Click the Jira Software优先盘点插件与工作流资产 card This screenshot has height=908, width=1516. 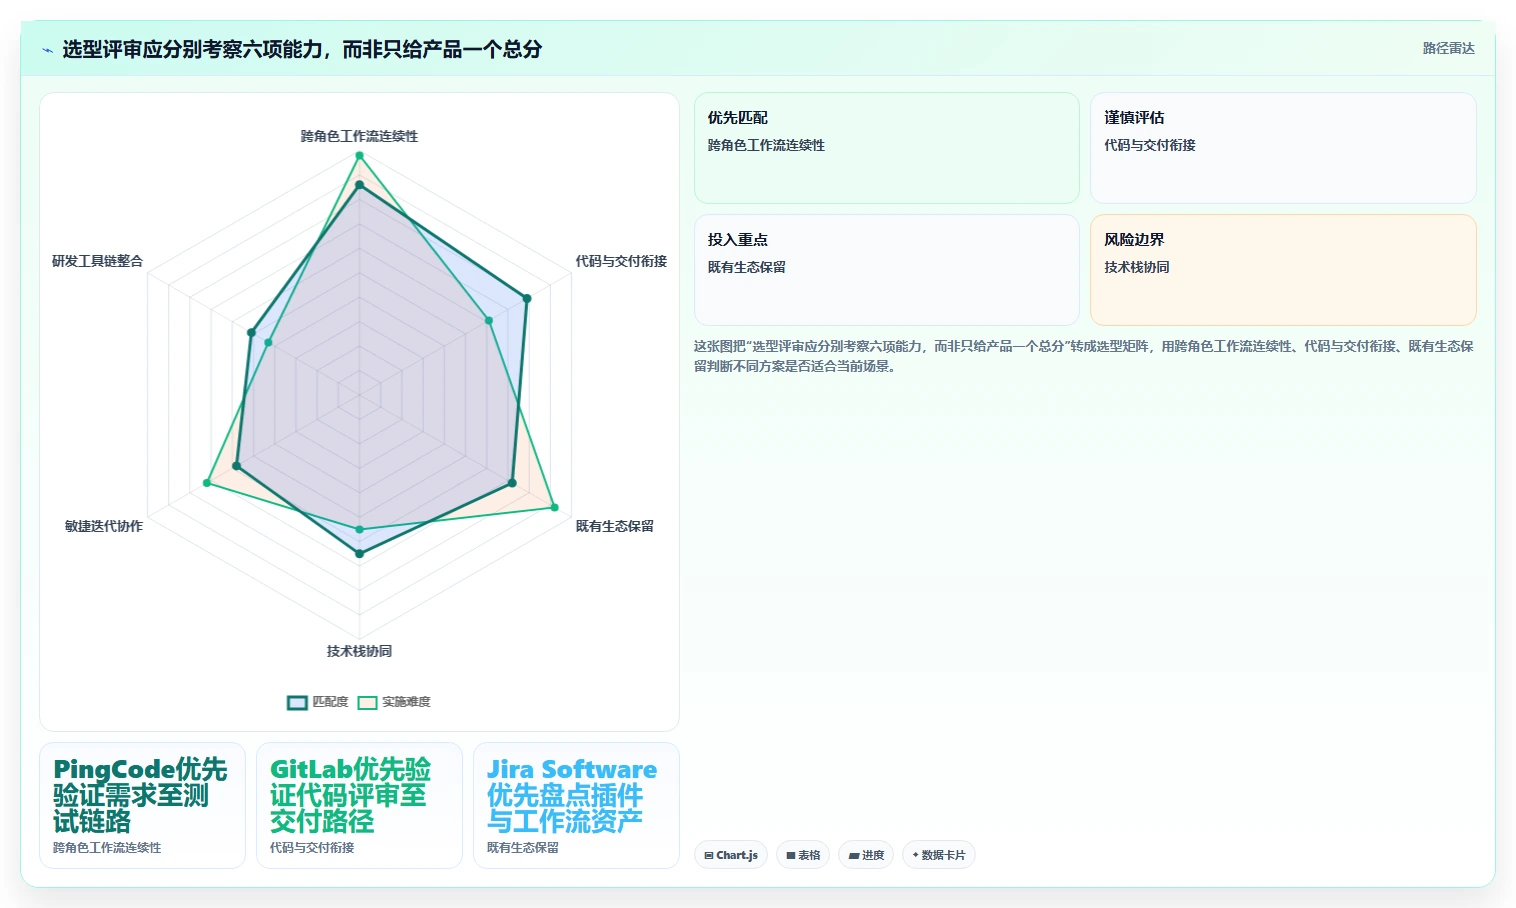(576, 805)
